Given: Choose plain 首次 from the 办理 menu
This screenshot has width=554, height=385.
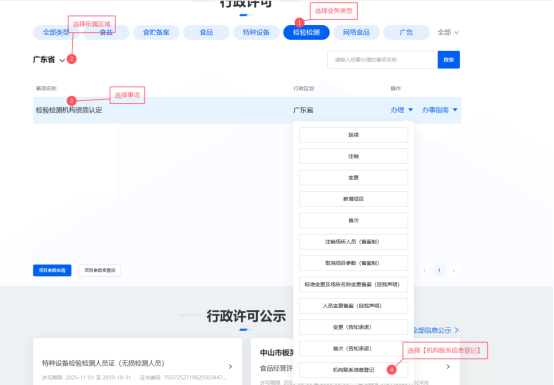Looking at the screenshot, I should tap(353, 220).
